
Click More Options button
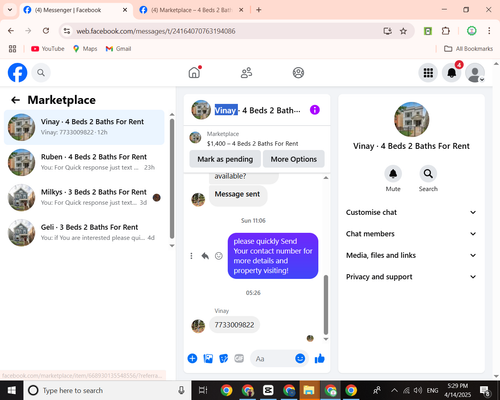coord(294,159)
